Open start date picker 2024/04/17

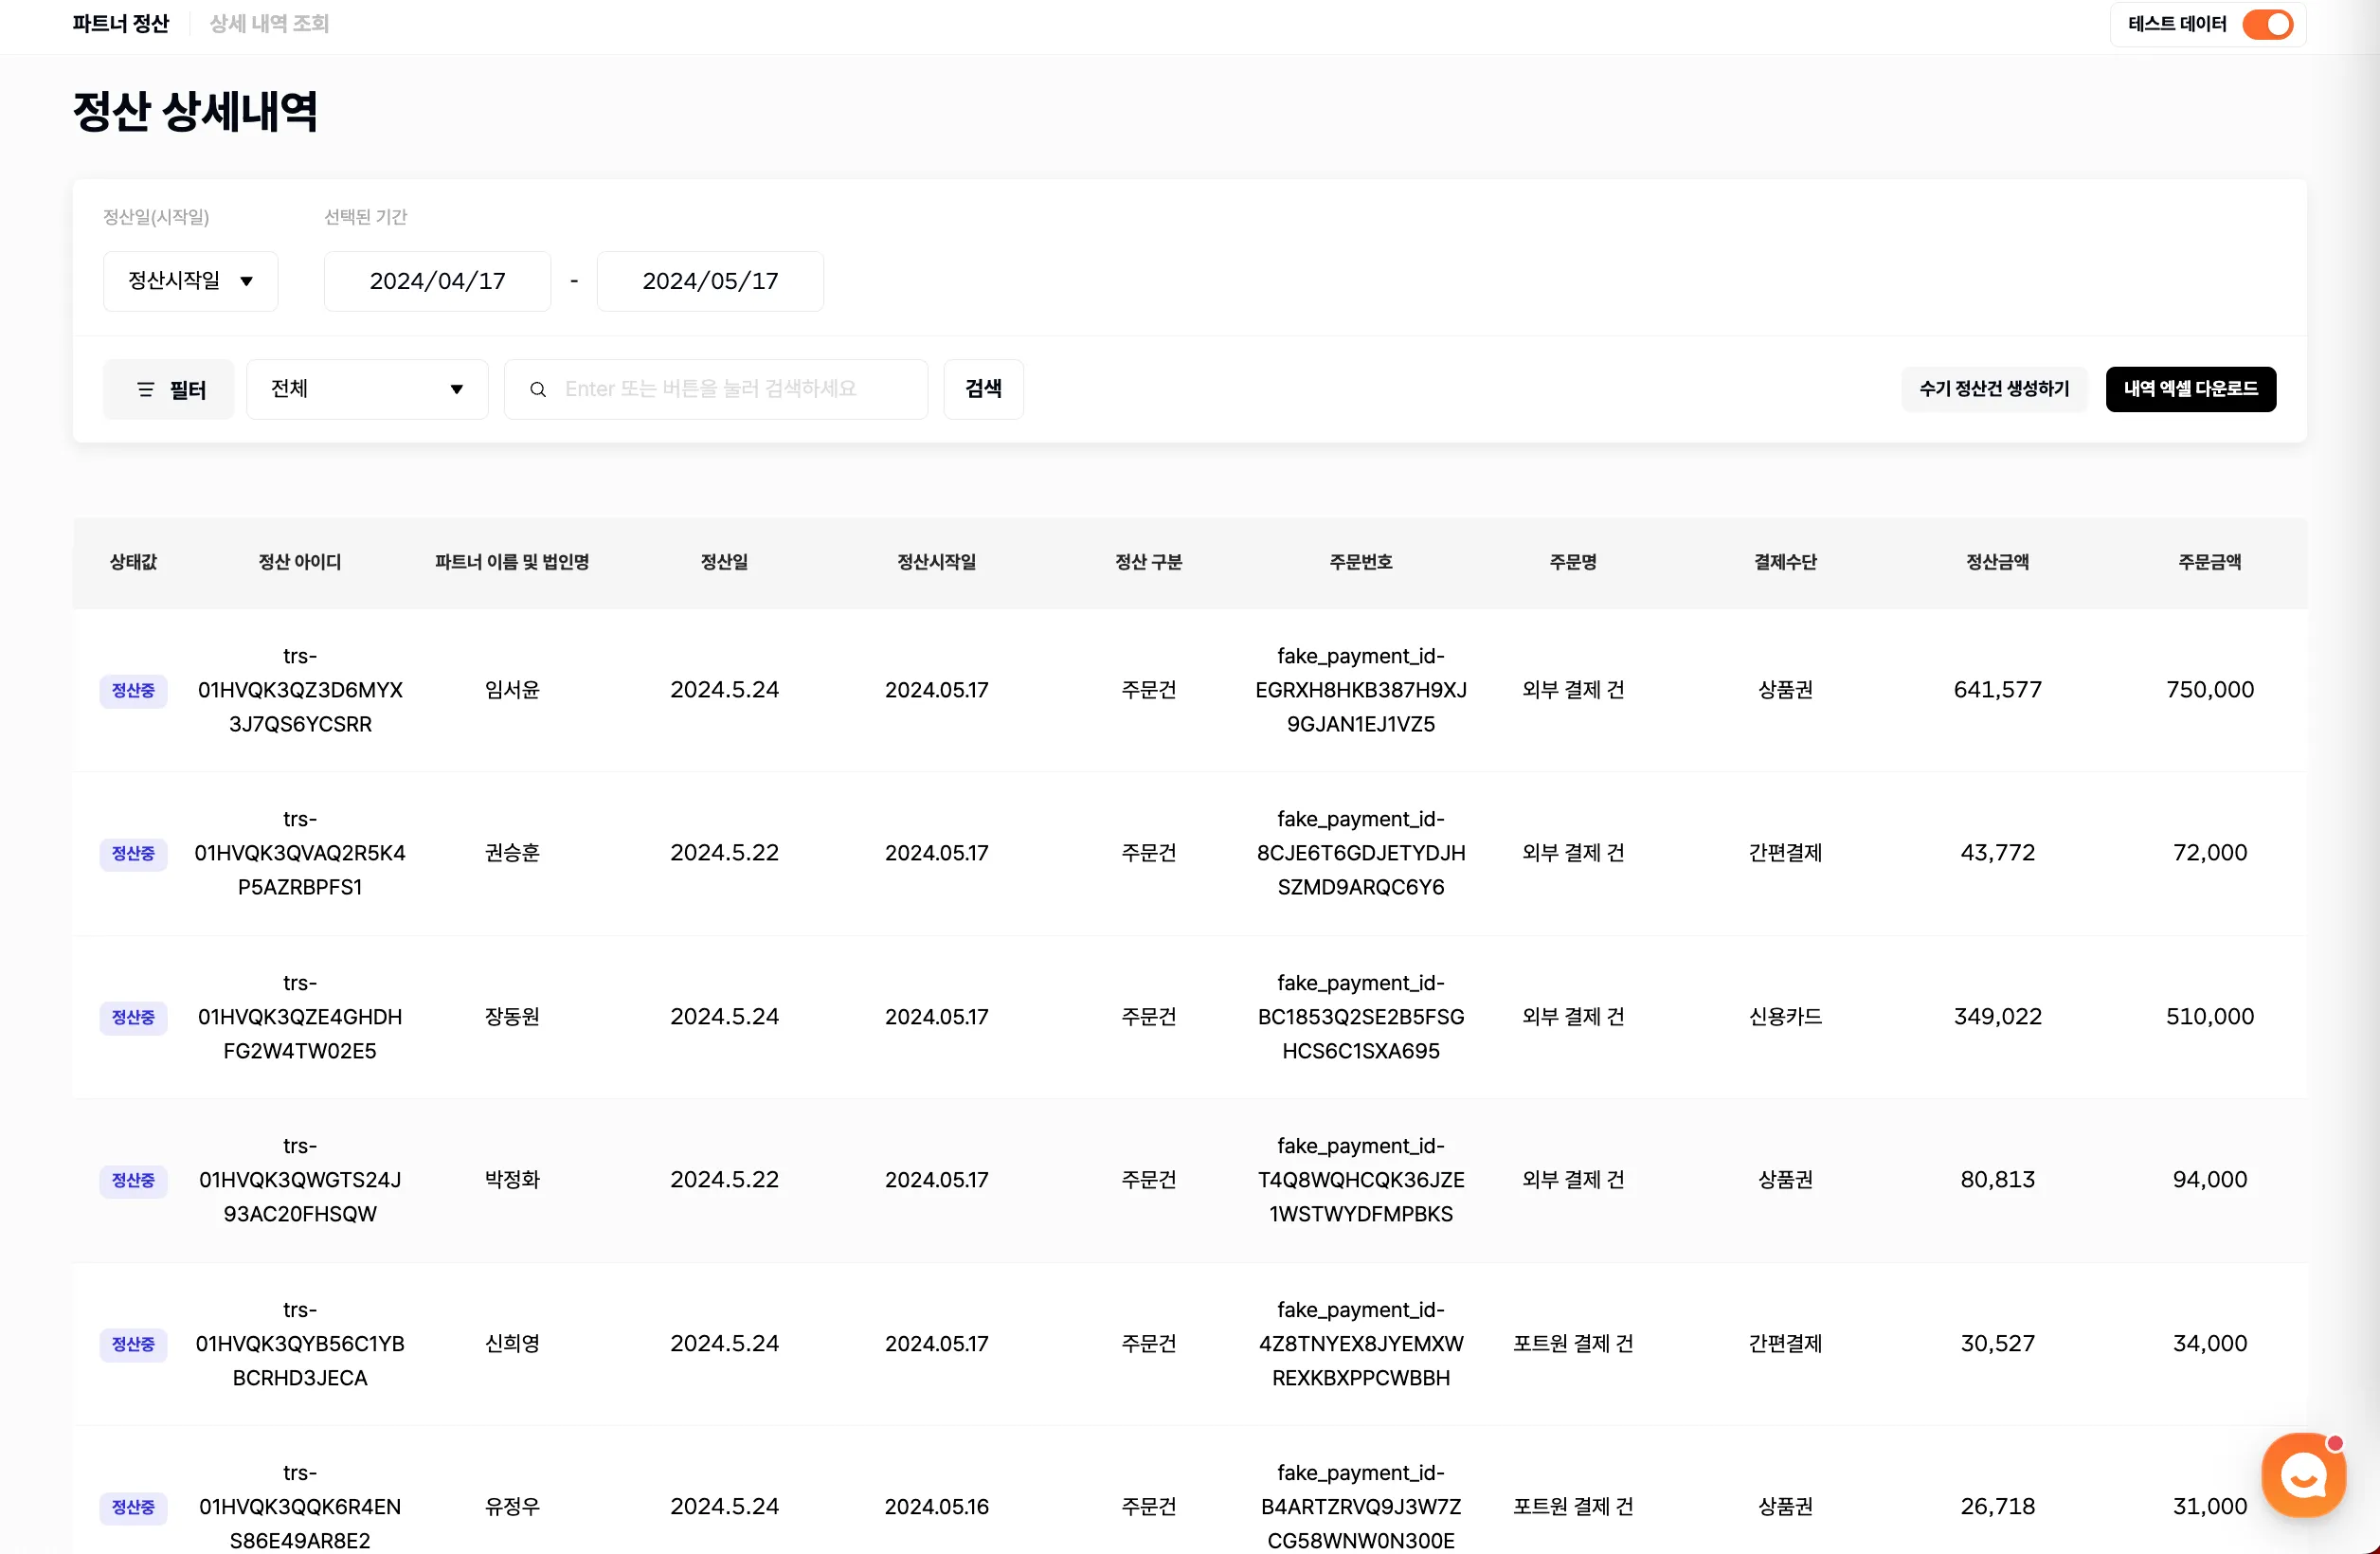pyautogui.click(x=437, y=281)
